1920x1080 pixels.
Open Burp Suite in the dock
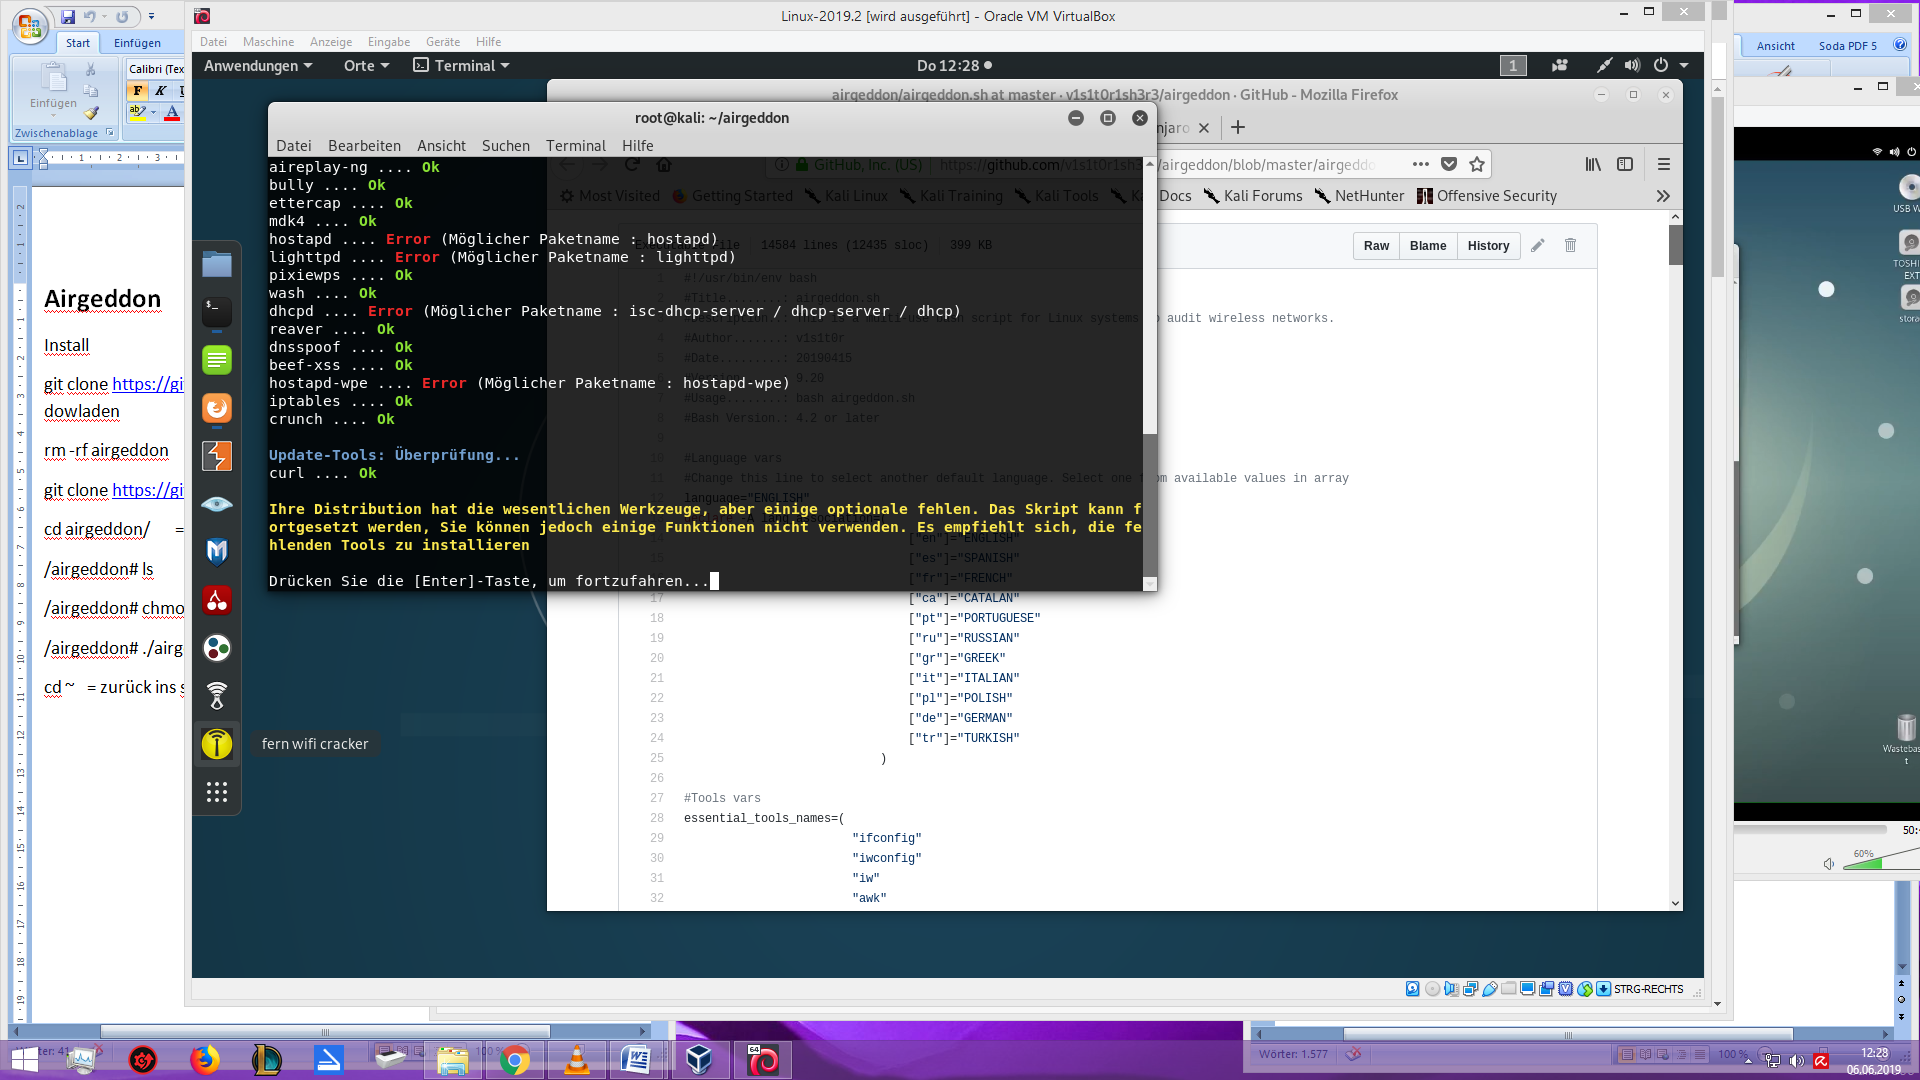pyautogui.click(x=217, y=457)
